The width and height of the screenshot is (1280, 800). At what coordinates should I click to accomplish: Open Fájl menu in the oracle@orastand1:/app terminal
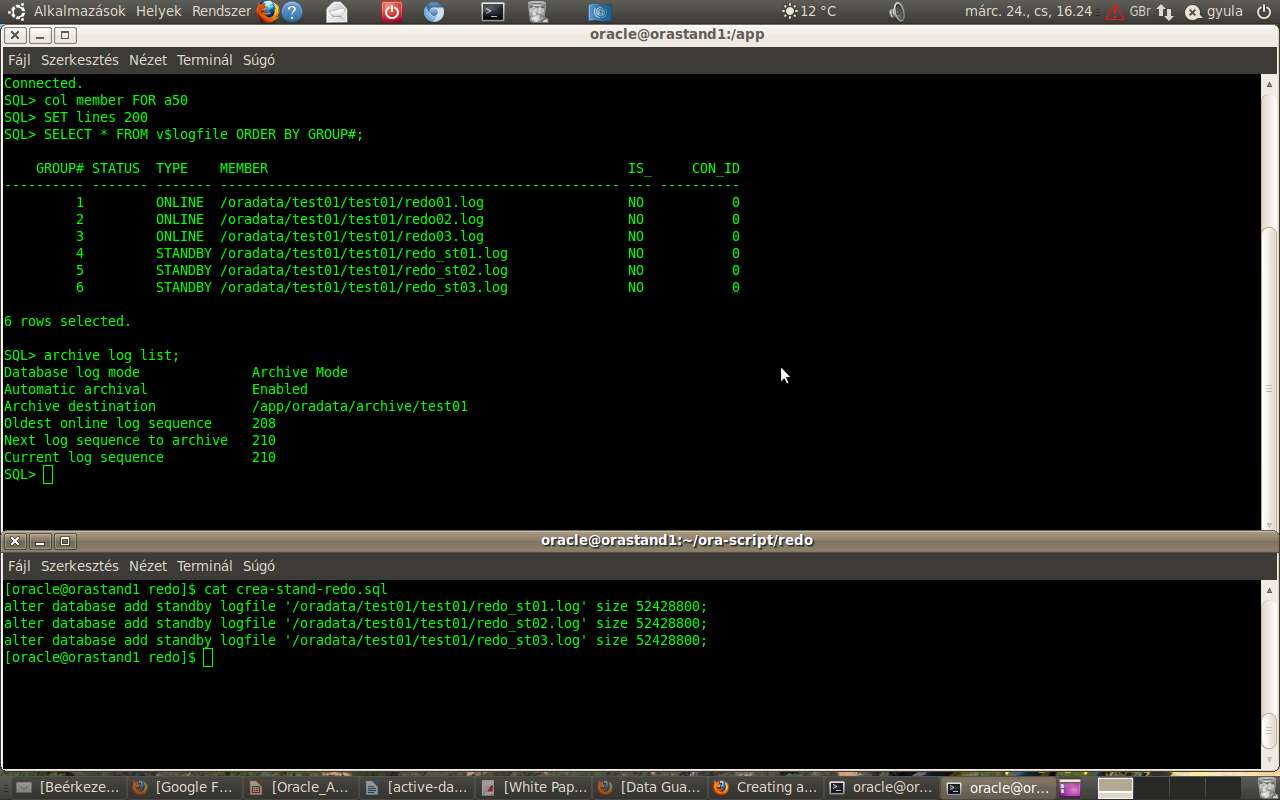tap(19, 60)
